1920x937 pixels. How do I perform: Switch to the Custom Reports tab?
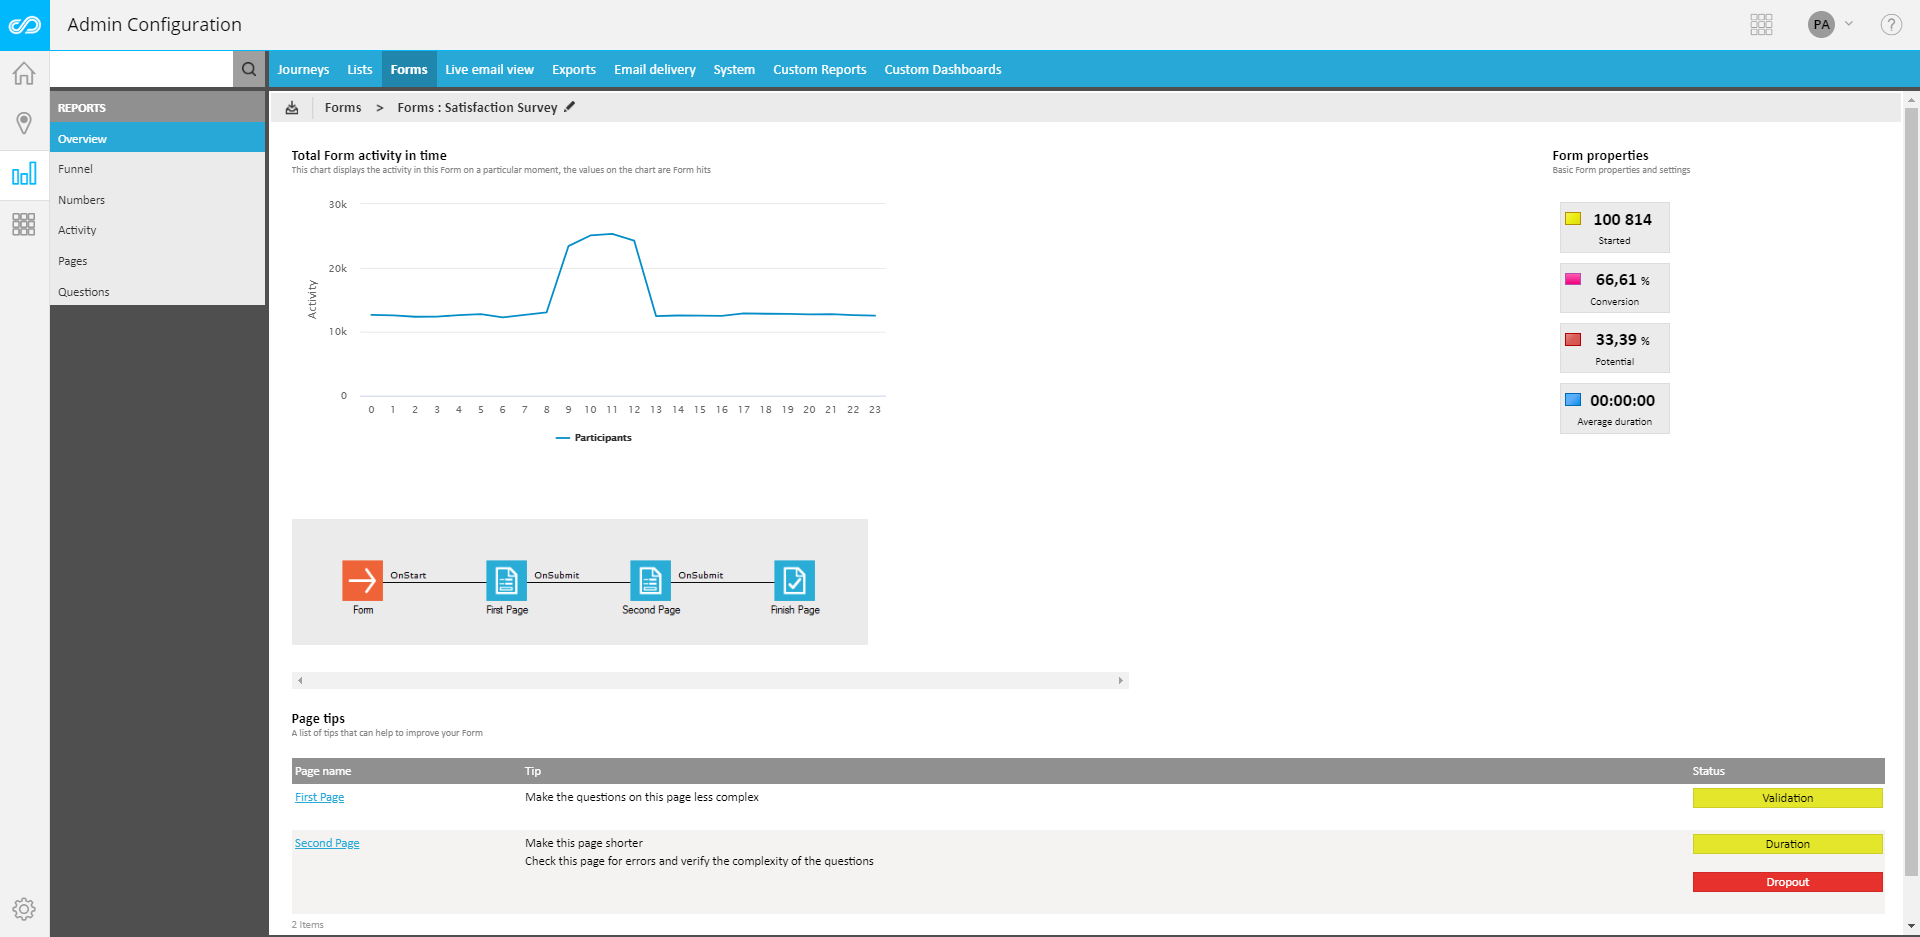(819, 70)
